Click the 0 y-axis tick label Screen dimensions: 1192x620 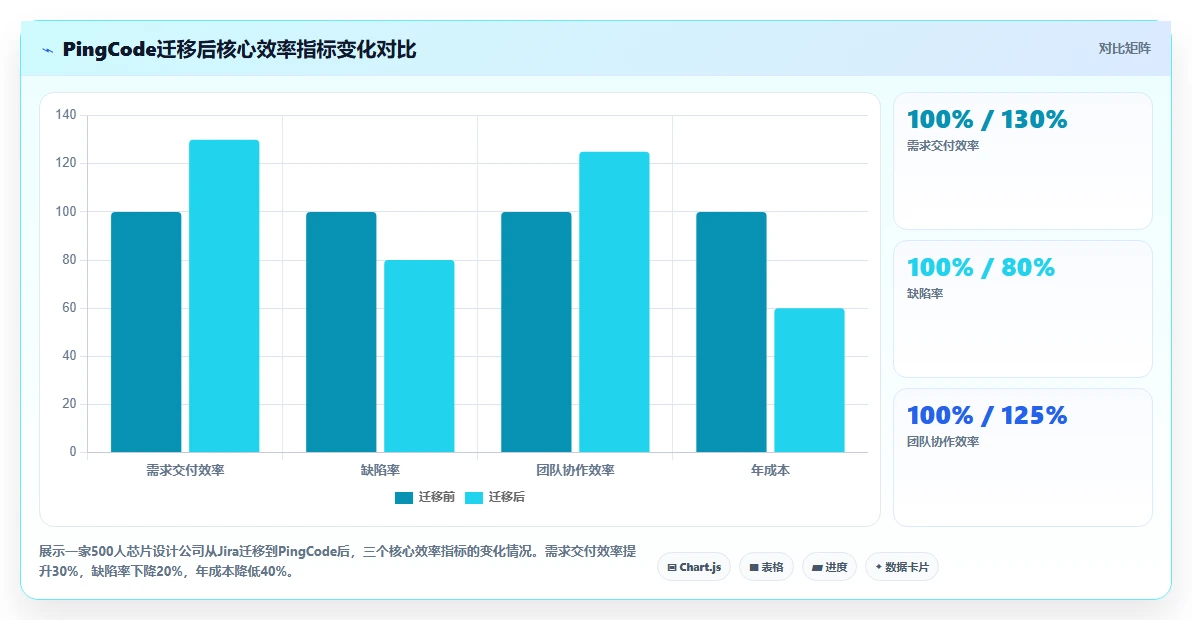point(73,451)
